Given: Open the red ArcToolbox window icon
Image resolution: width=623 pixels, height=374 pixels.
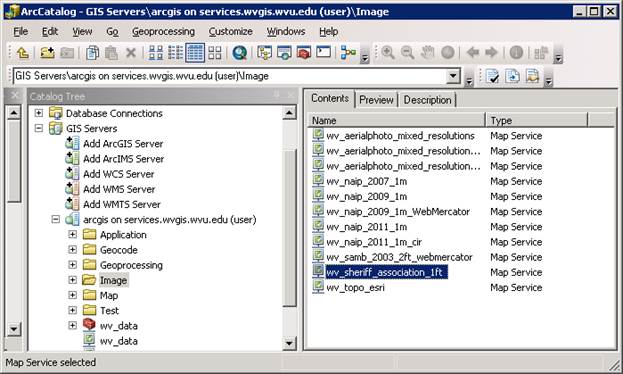Looking at the screenshot, I should pos(304,52).
